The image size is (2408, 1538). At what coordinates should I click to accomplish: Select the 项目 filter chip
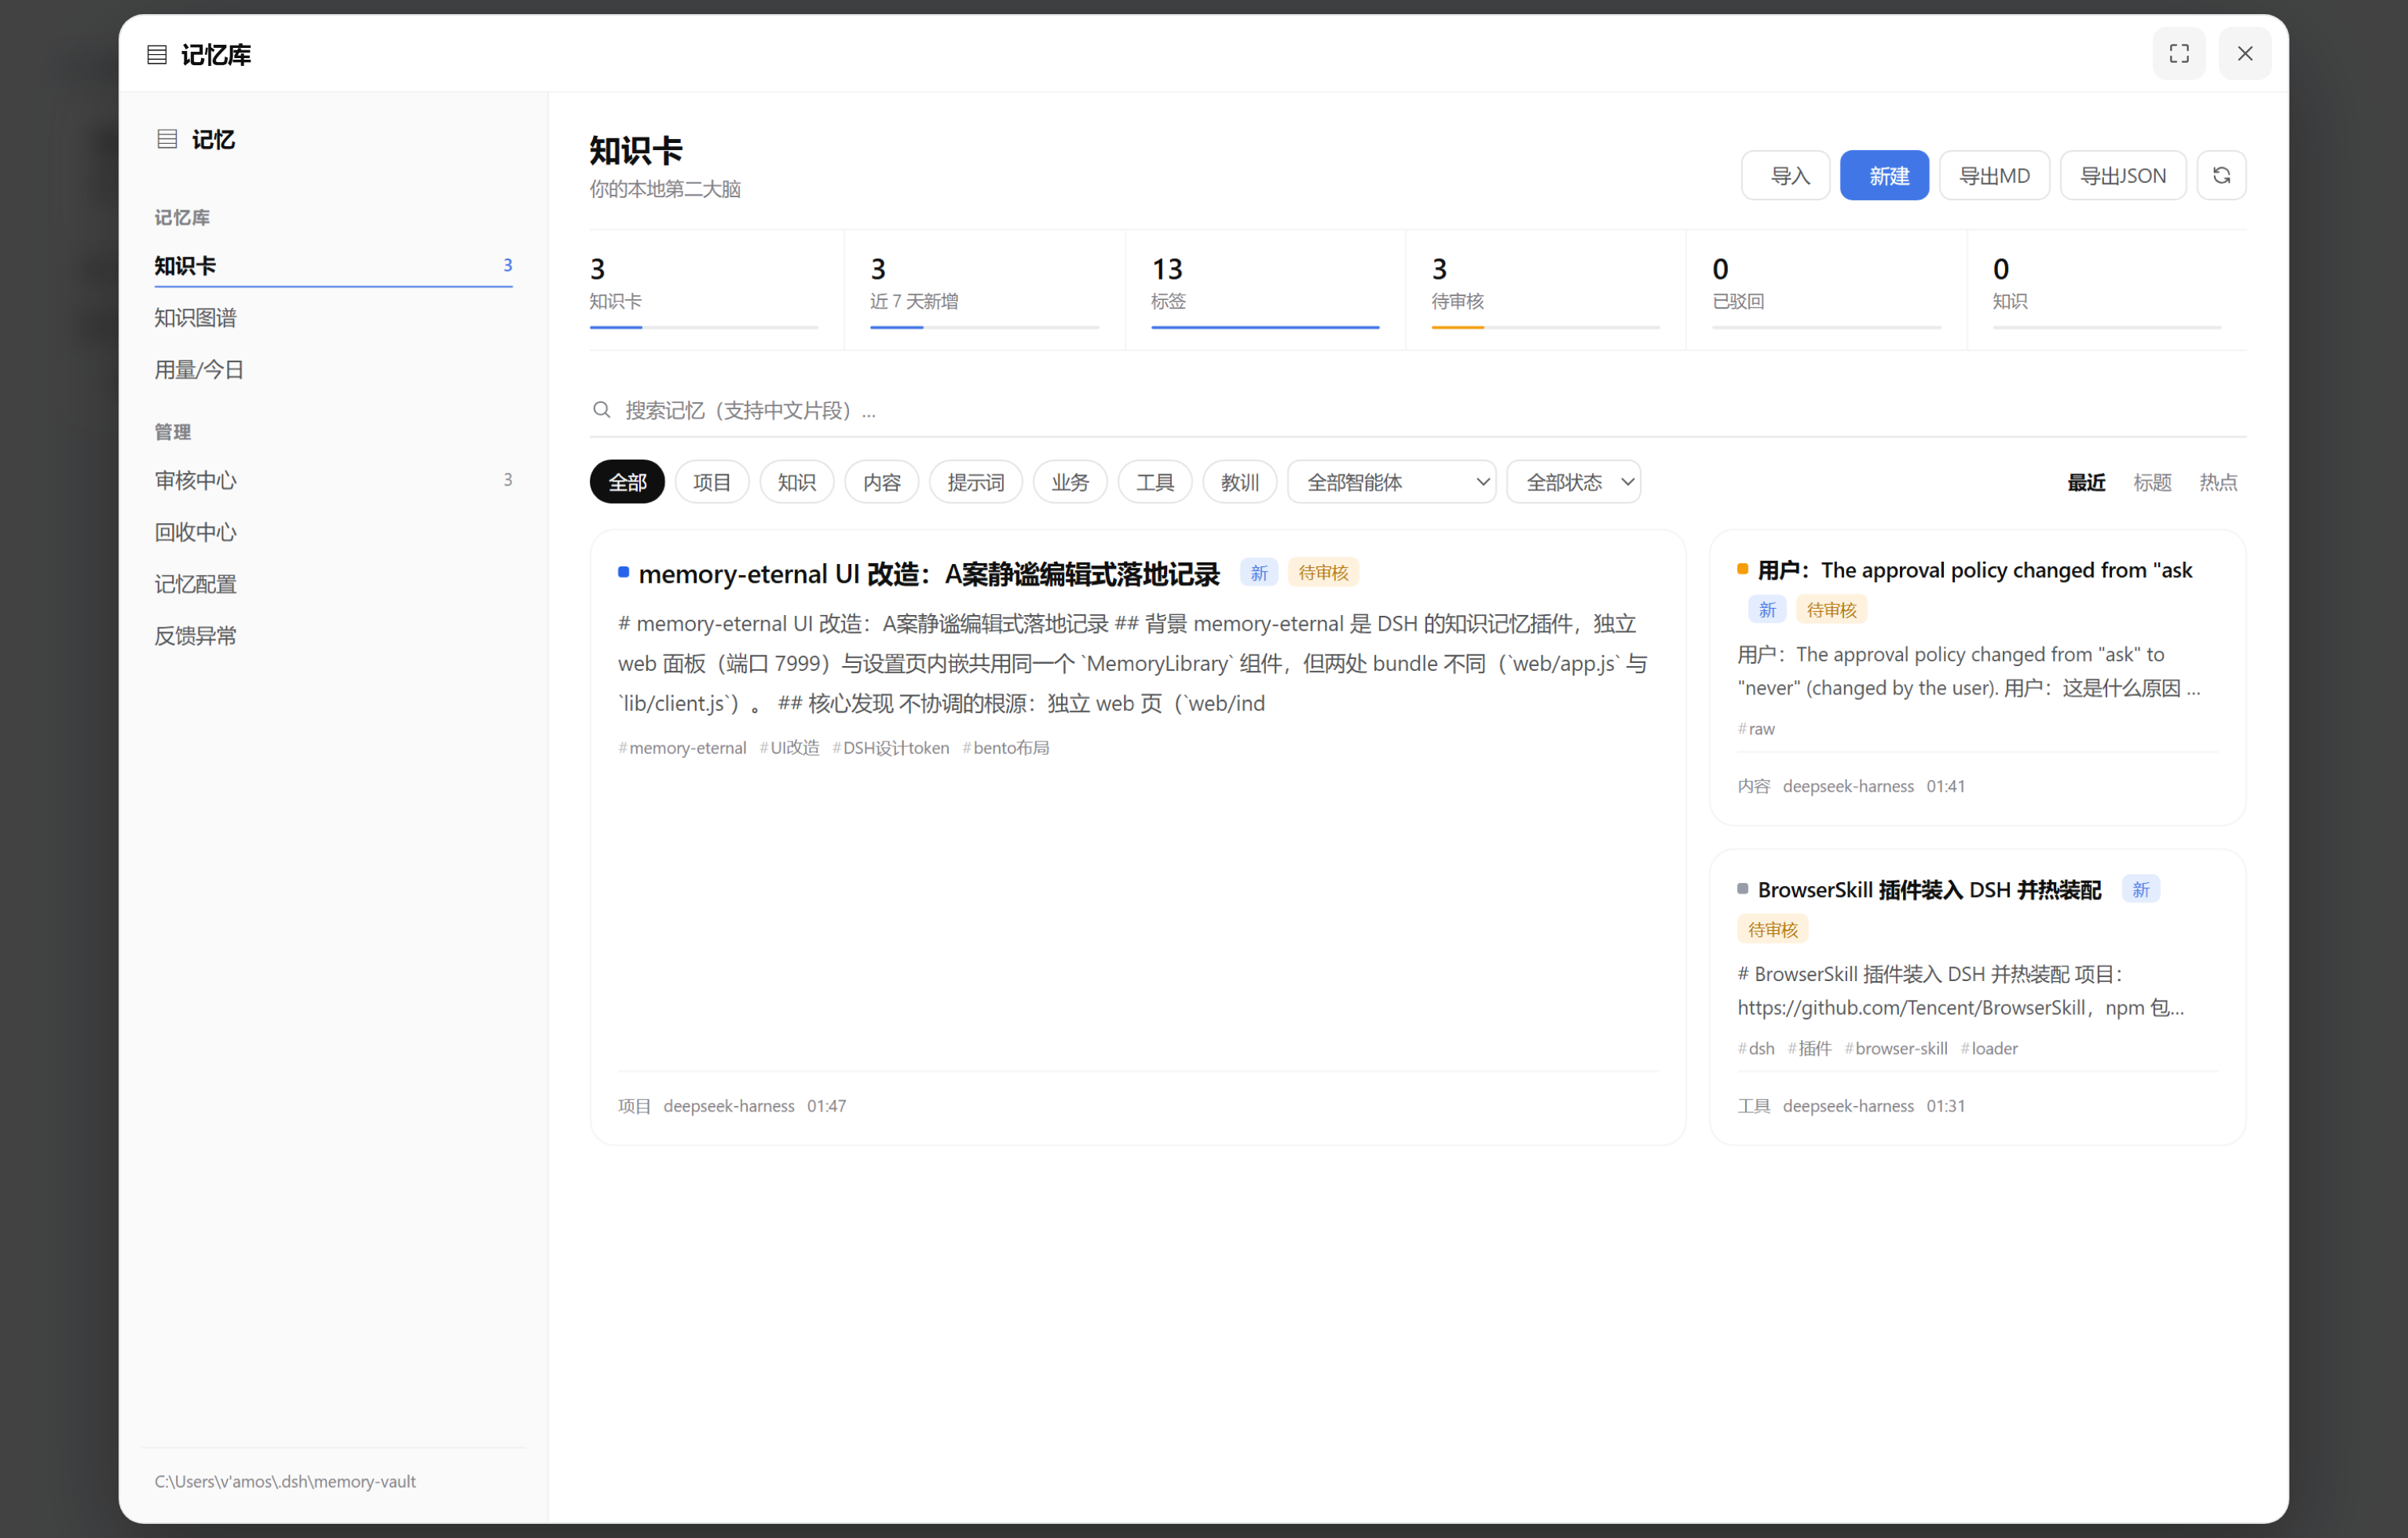pyautogui.click(x=712, y=482)
